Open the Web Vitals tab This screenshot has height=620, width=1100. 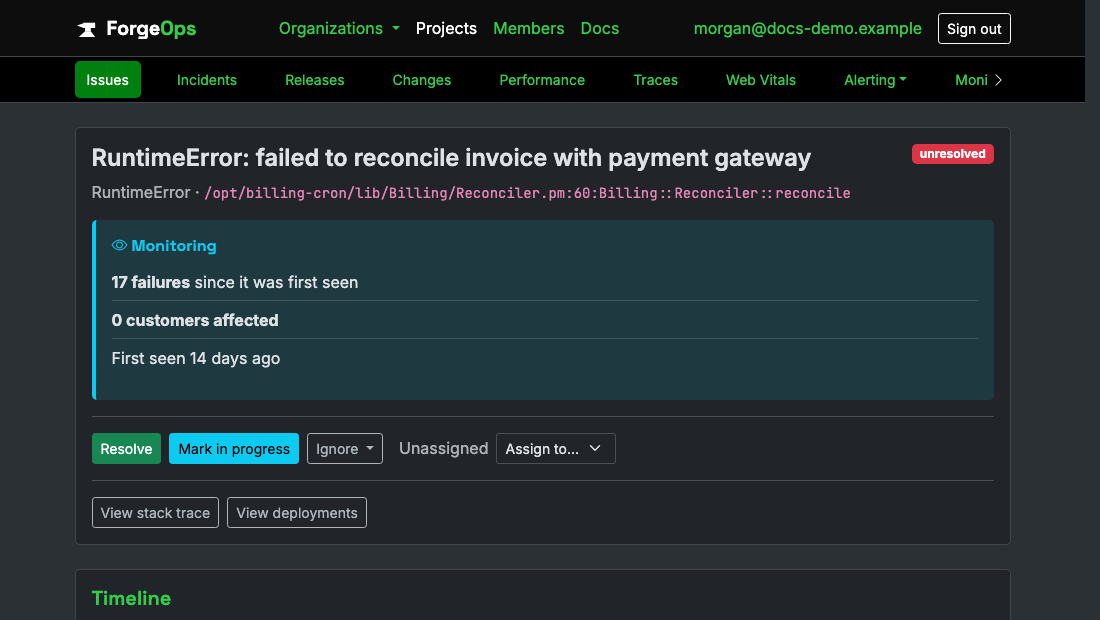pos(760,80)
